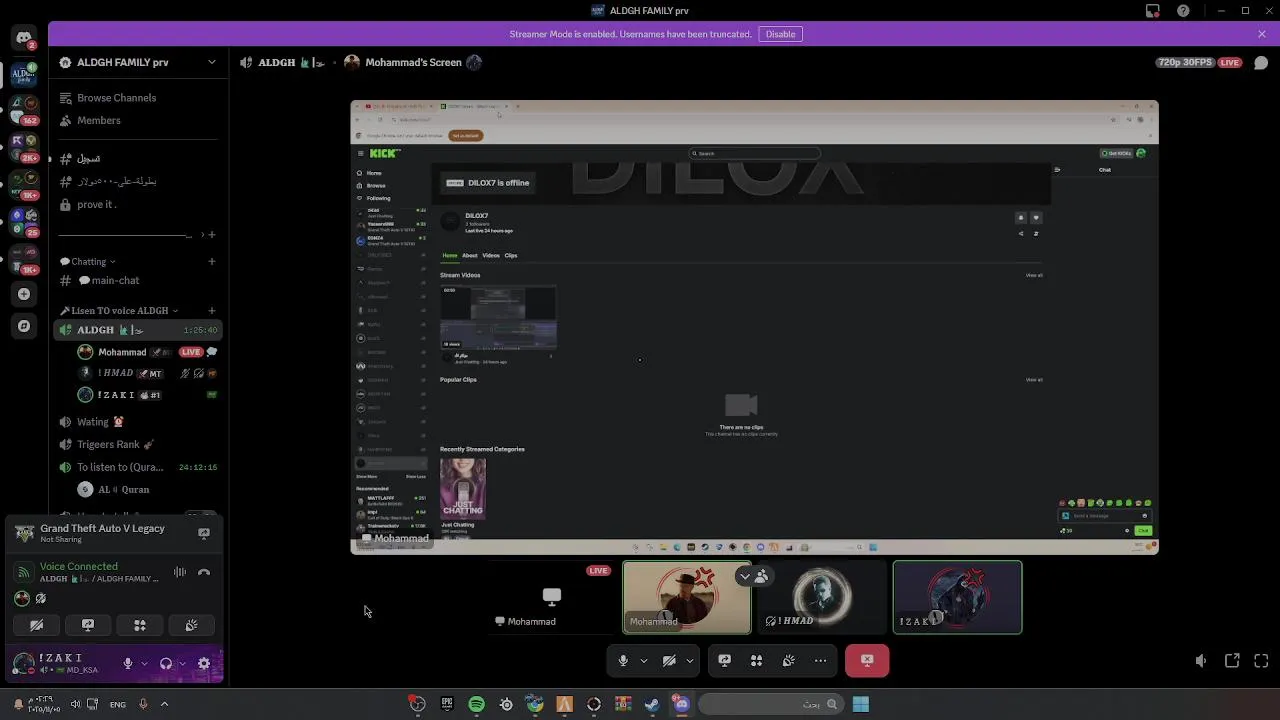The image size is (1280, 720).
Task: Stop watching with the red button
Action: 867,660
